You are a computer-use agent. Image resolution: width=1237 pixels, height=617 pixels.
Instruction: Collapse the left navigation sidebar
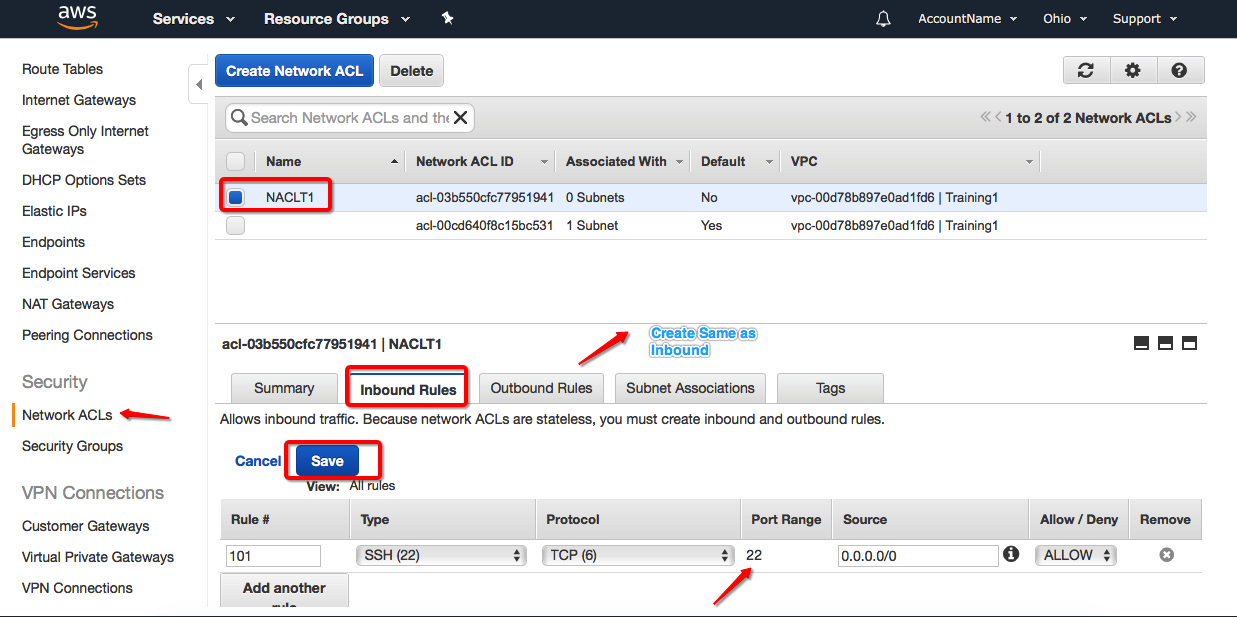198,84
